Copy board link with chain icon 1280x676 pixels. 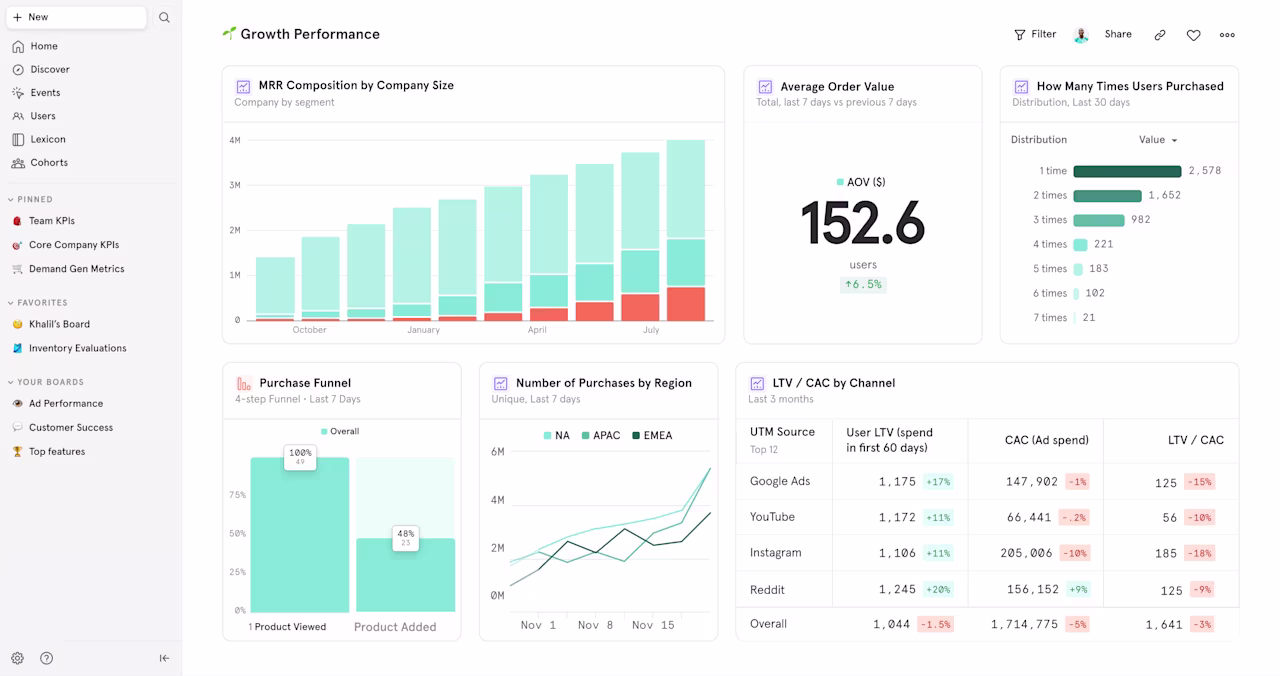tap(1160, 35)
